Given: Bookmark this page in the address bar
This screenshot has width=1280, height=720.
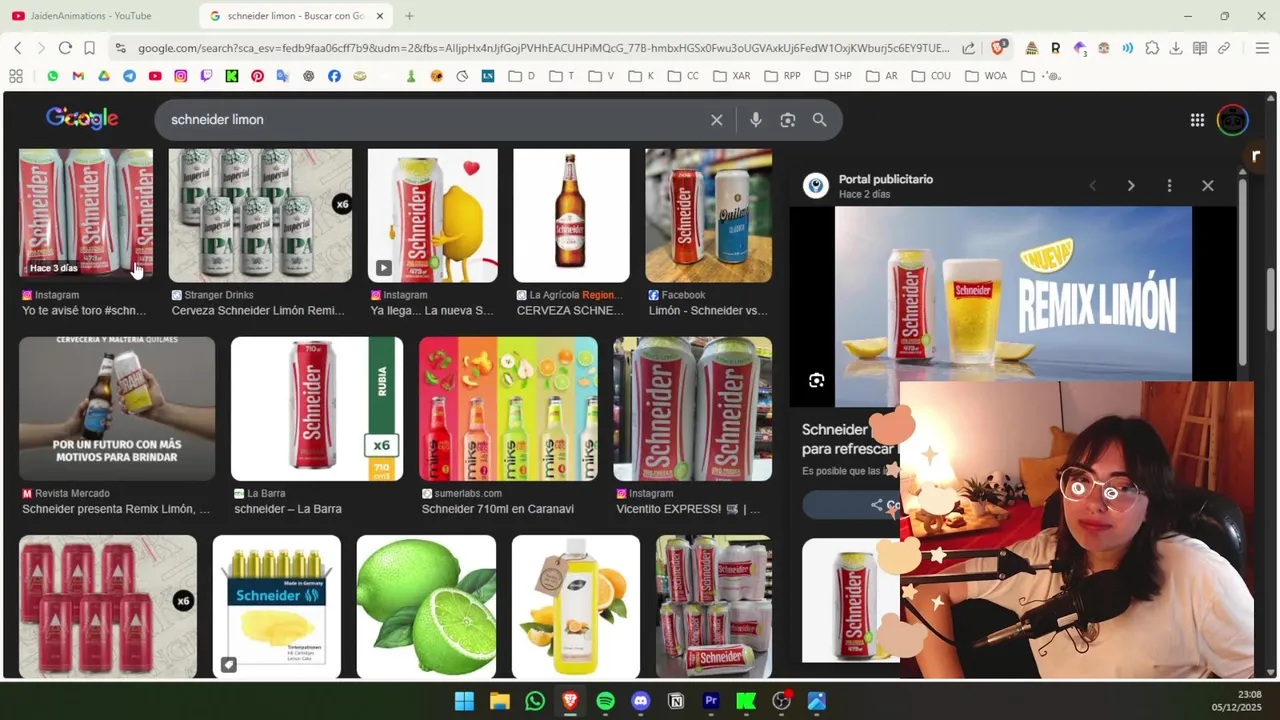Looking at the screenshot, I should click(x=89, y=48).
